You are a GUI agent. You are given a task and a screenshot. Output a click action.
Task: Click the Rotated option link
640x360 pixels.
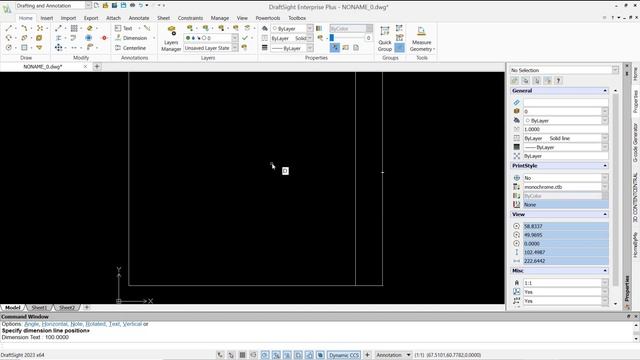(x=96, y=324)
